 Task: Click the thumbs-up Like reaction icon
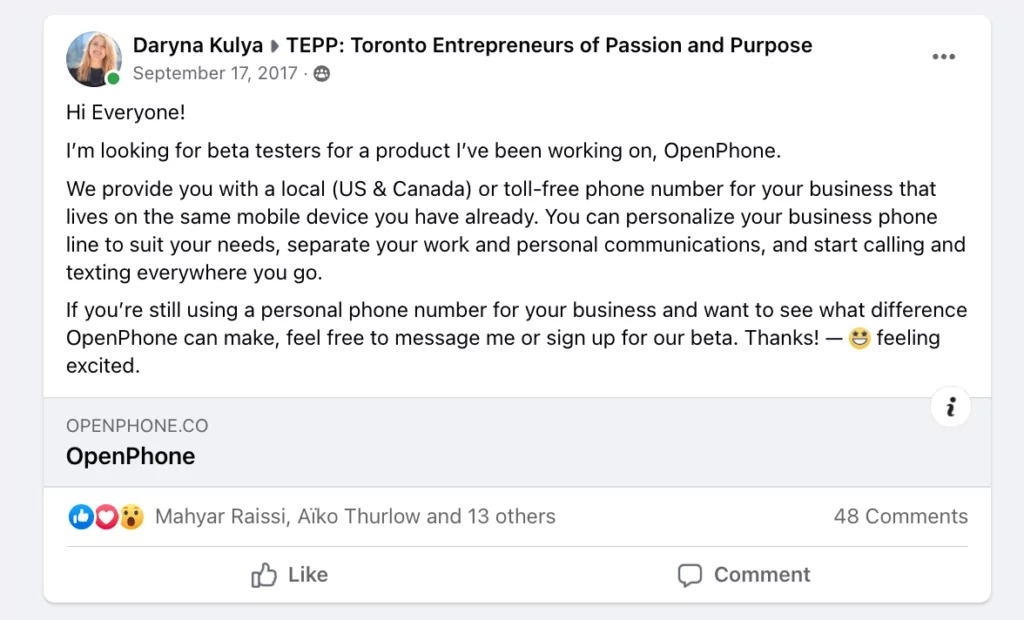[x=81, y=517]
